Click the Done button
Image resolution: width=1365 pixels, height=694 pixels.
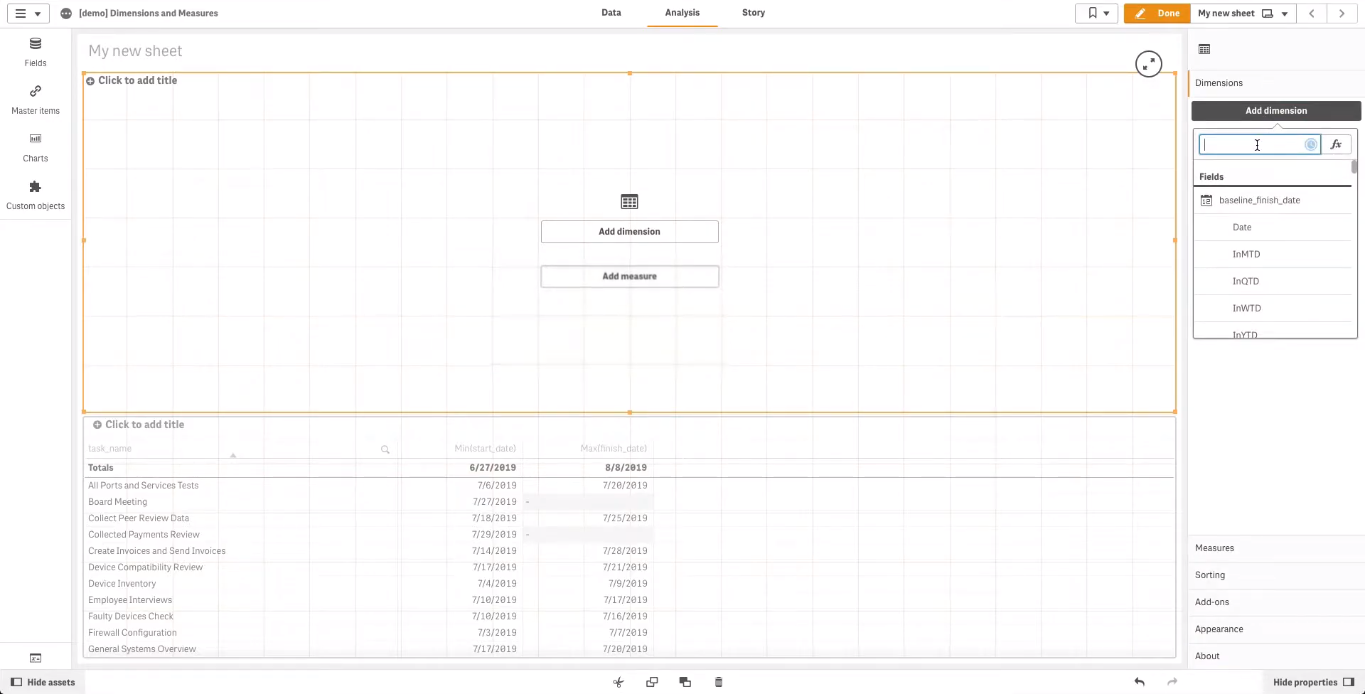tap(1157, 13)
